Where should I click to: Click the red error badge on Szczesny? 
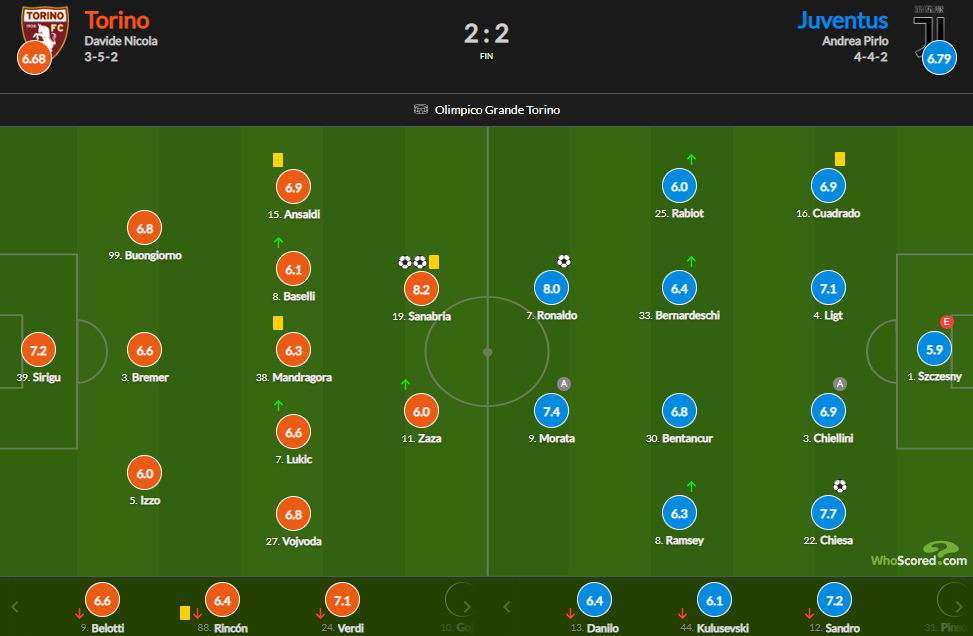click(946, 321)
